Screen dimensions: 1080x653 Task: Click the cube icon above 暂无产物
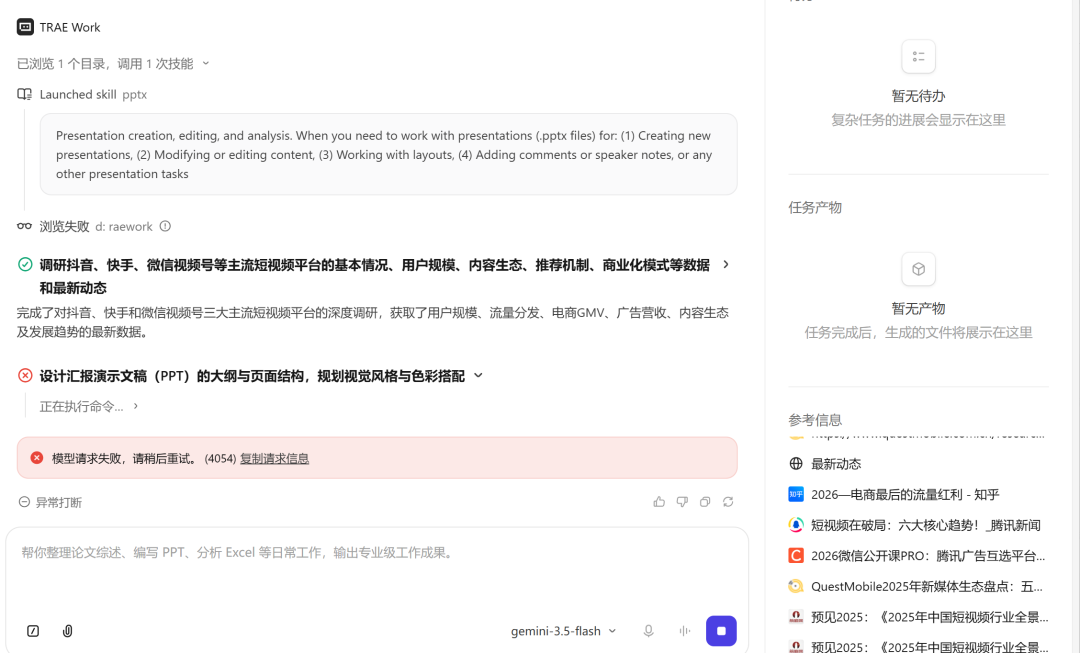(x=918, y=269)
